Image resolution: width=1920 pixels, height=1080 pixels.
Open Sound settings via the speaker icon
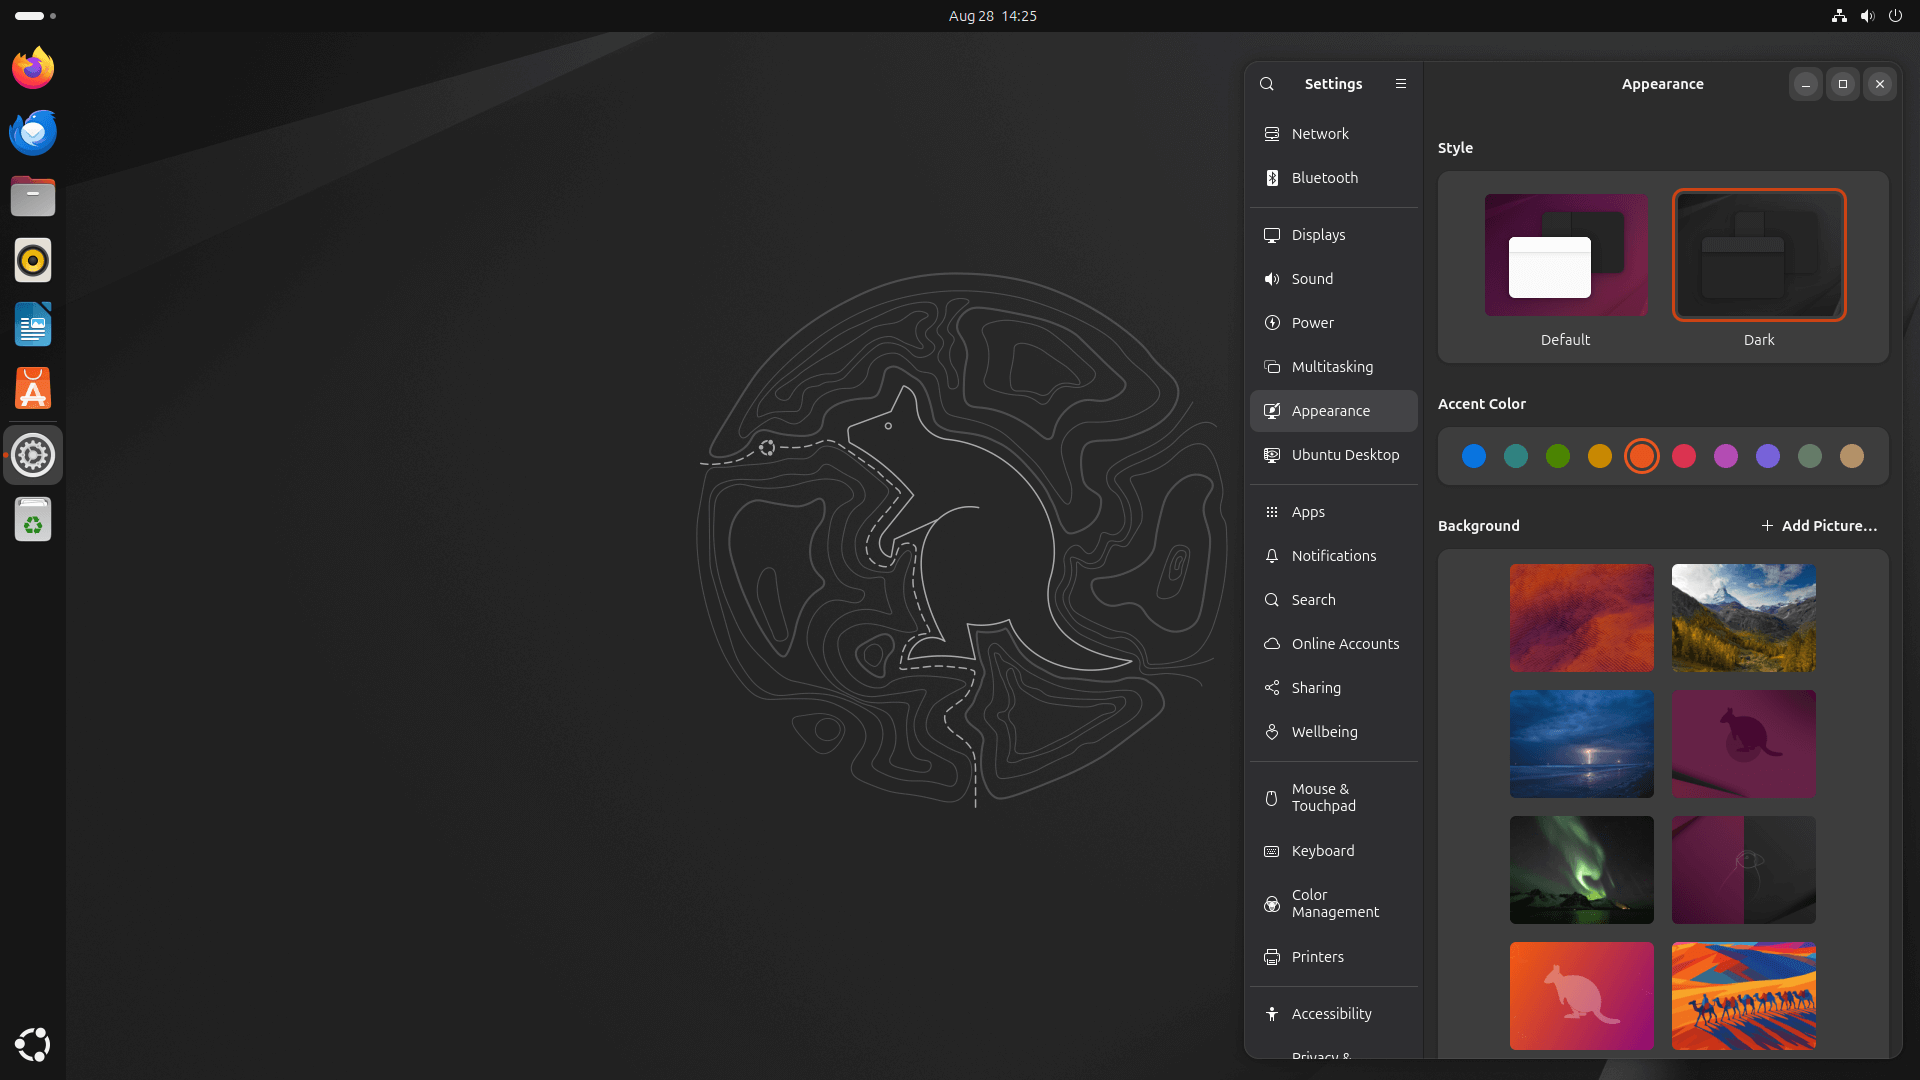(x=1271, y=279)
